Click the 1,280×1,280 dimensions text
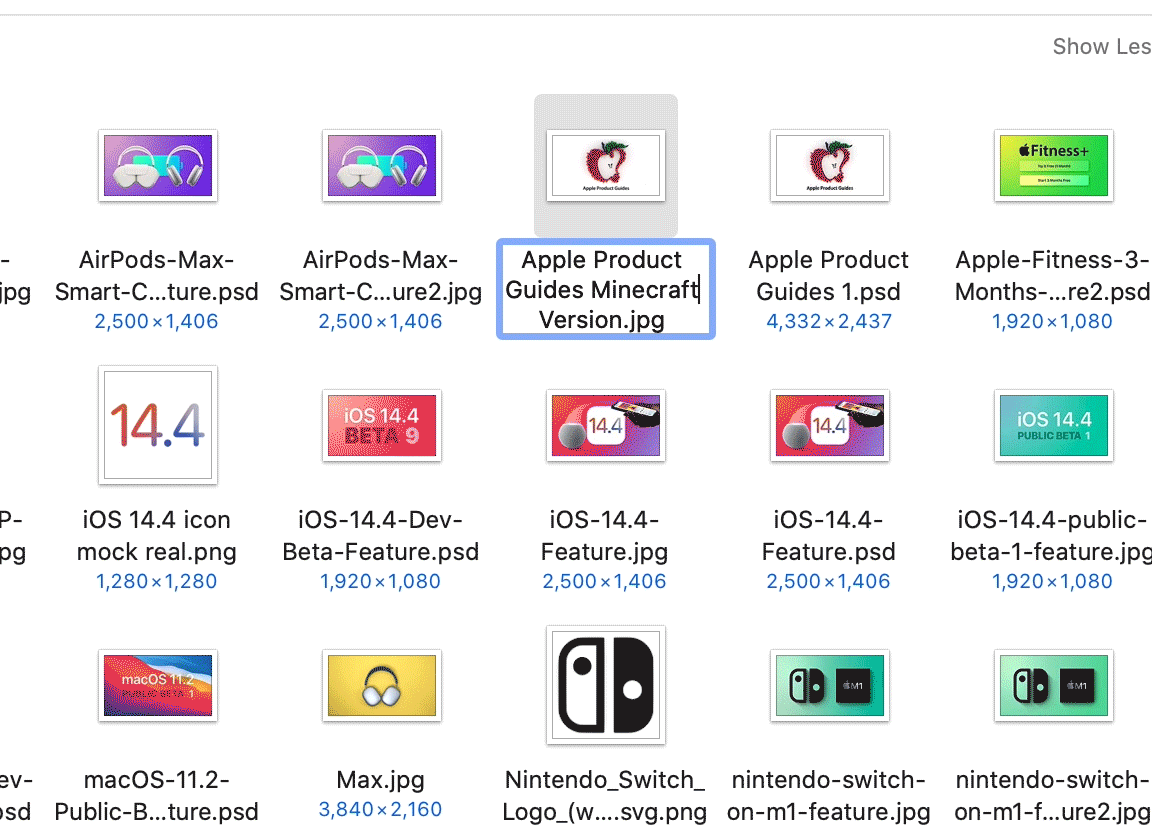This screenshot has height=830, width=1152. click(156, 581)
